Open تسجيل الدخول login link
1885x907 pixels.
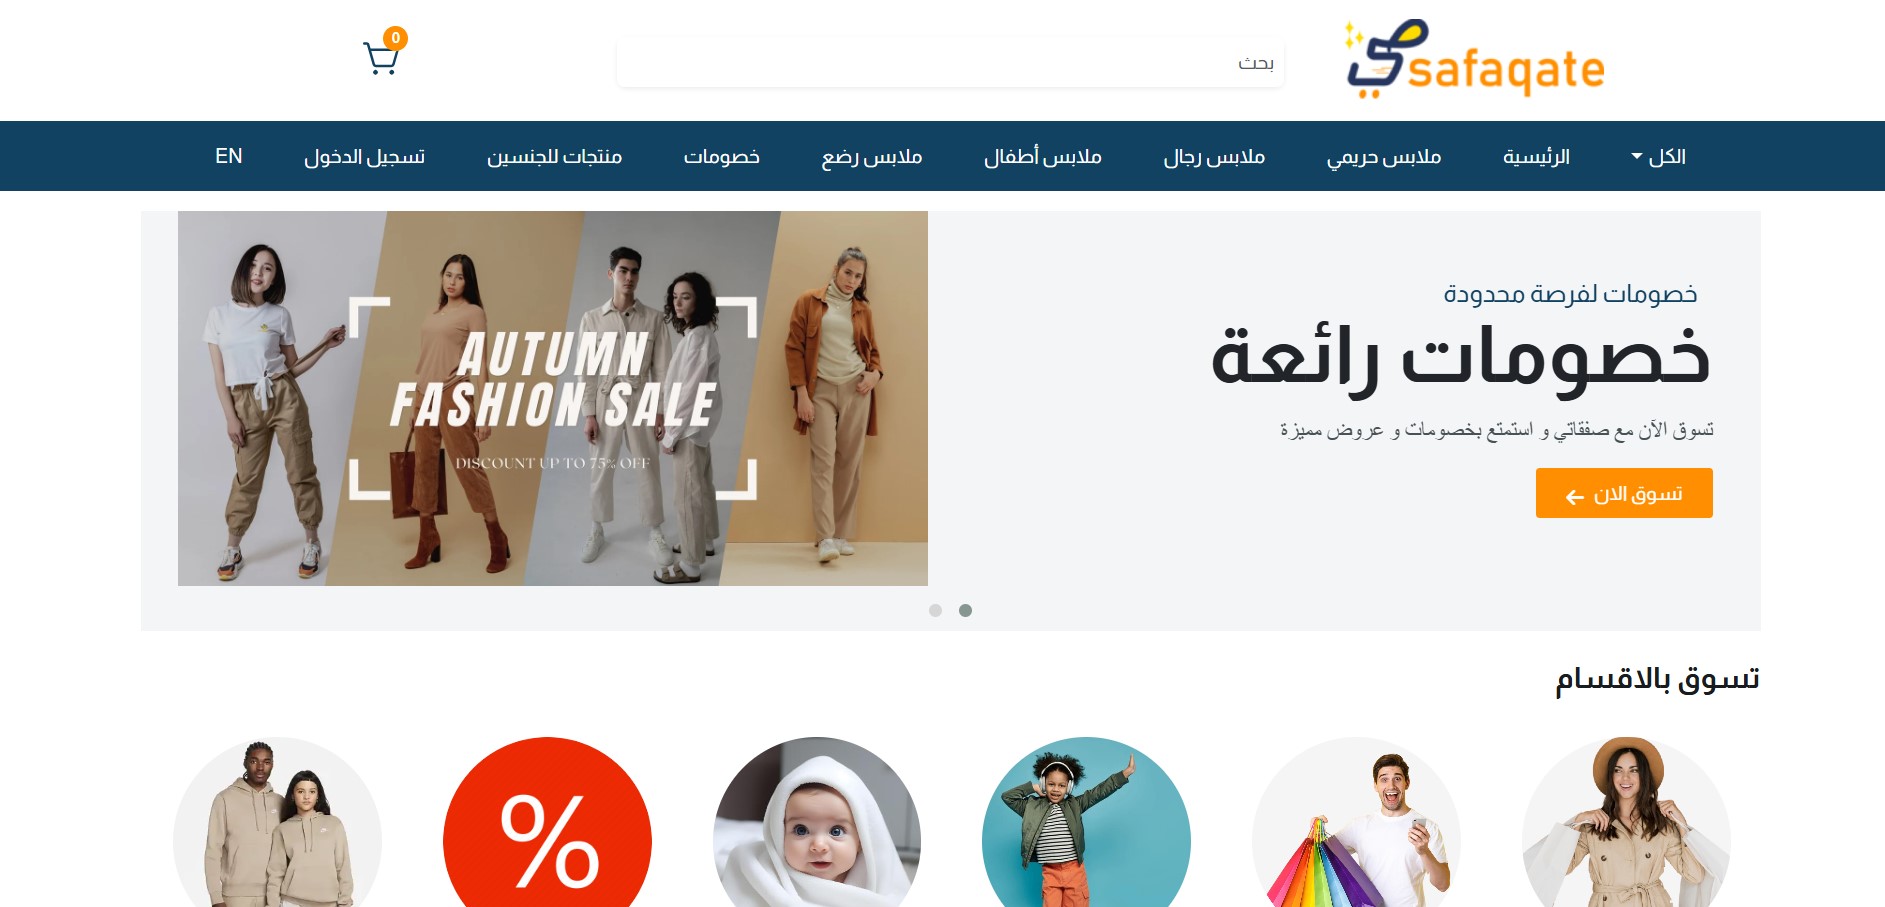(x=365, y=156)
